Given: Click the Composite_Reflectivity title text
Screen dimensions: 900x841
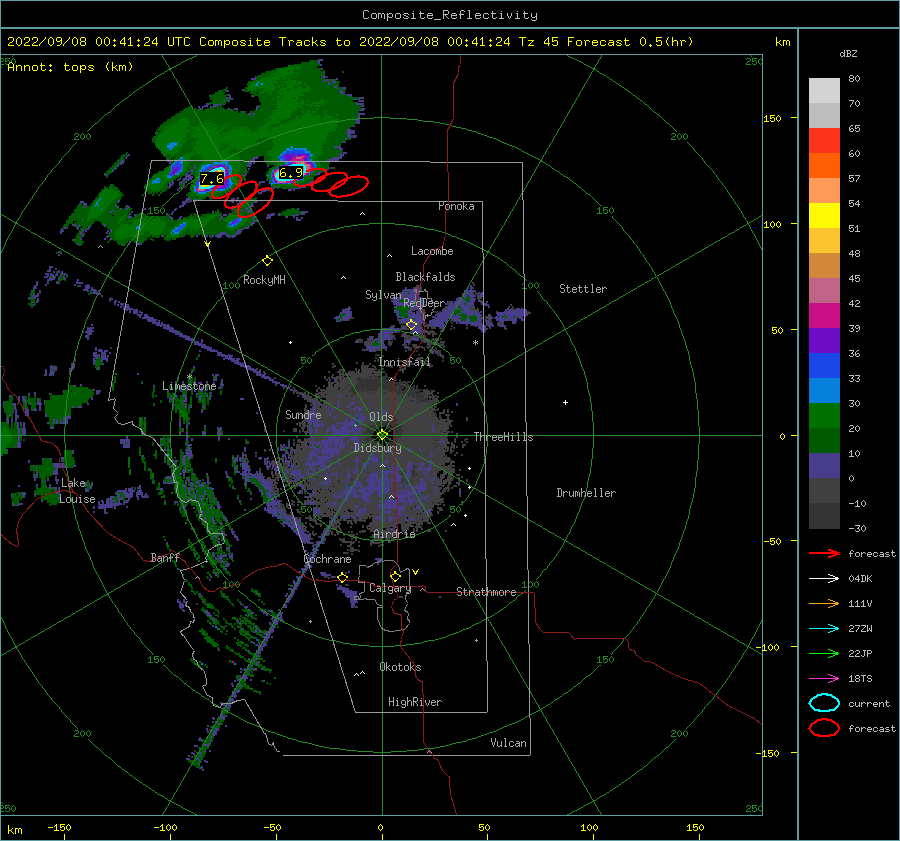Looking at the screenshot, I should coord(450,15).
